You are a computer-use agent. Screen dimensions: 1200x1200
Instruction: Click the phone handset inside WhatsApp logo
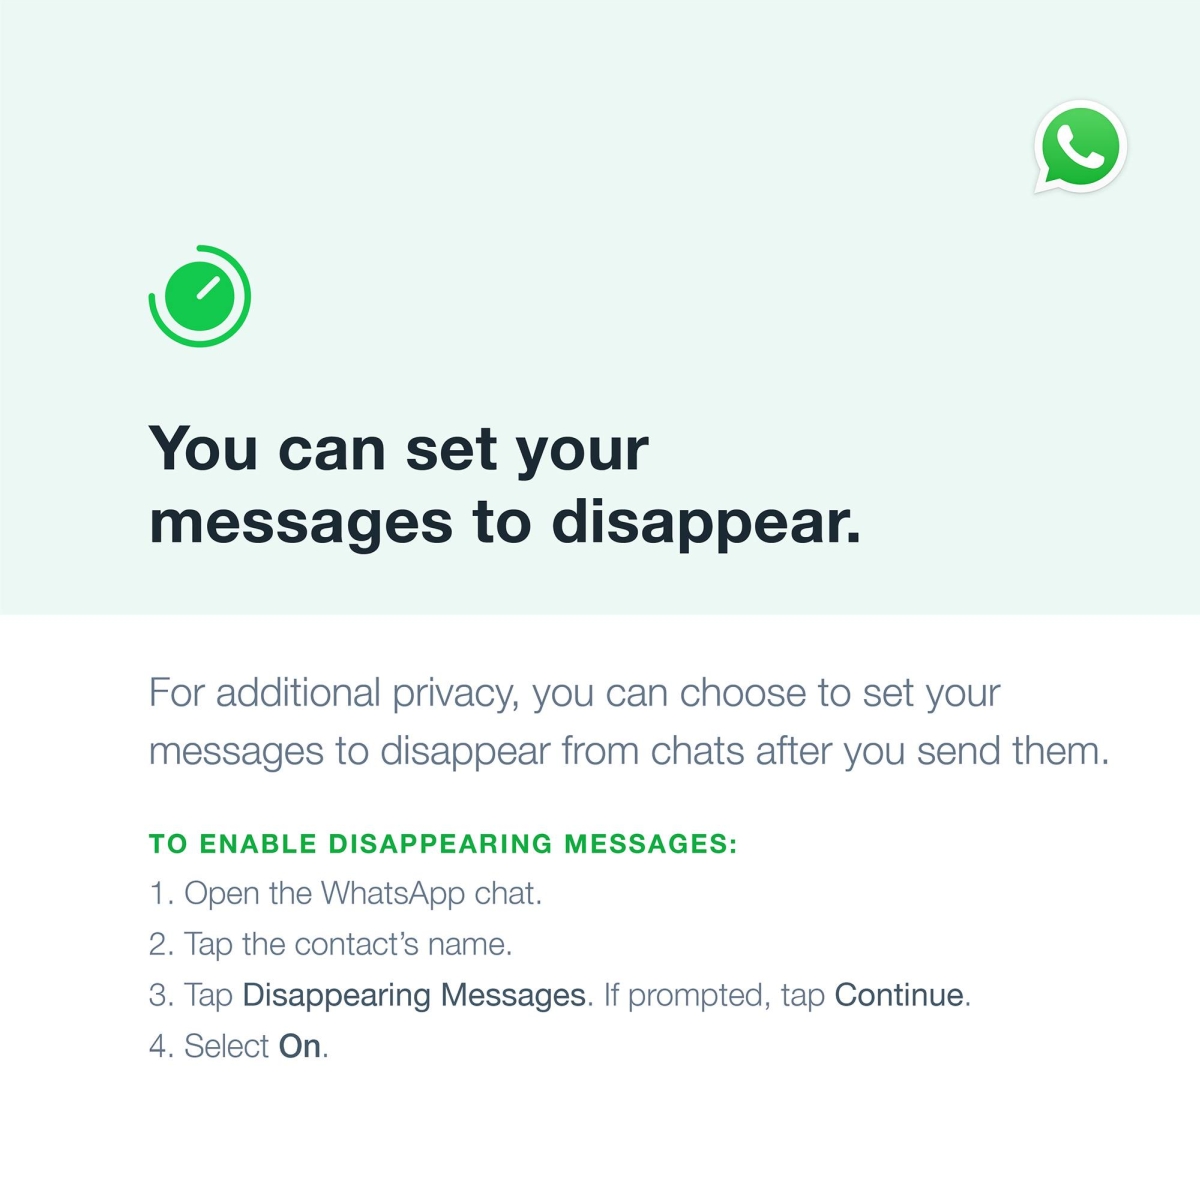click(x=1080, y=145)
